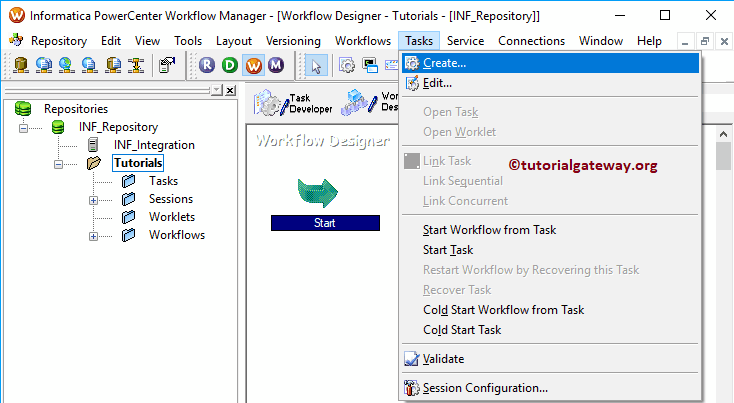Screen dimensions: 734x403
Task: Click the orange W Workflow Manager icon
Action: [x=253, y=65]
